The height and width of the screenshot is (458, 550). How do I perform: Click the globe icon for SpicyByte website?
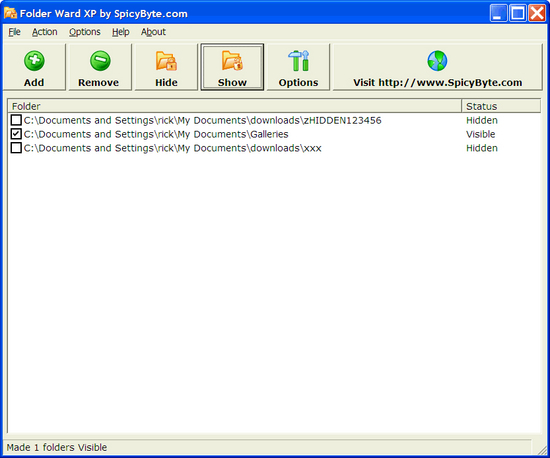(x=437, y=61)
